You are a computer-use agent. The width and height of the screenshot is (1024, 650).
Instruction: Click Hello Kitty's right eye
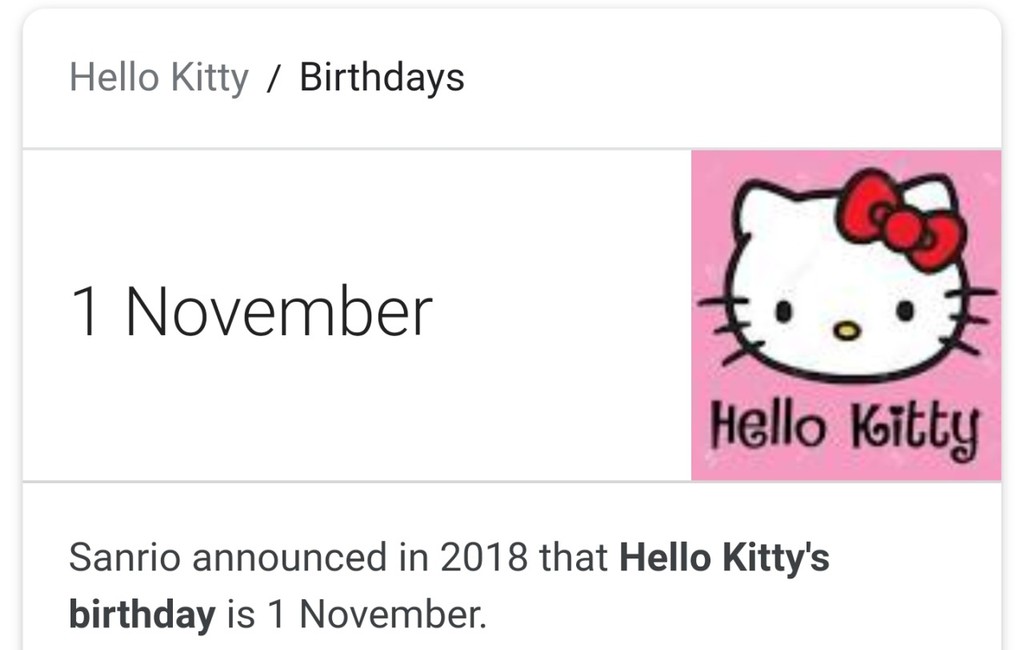tap(906, 311)
